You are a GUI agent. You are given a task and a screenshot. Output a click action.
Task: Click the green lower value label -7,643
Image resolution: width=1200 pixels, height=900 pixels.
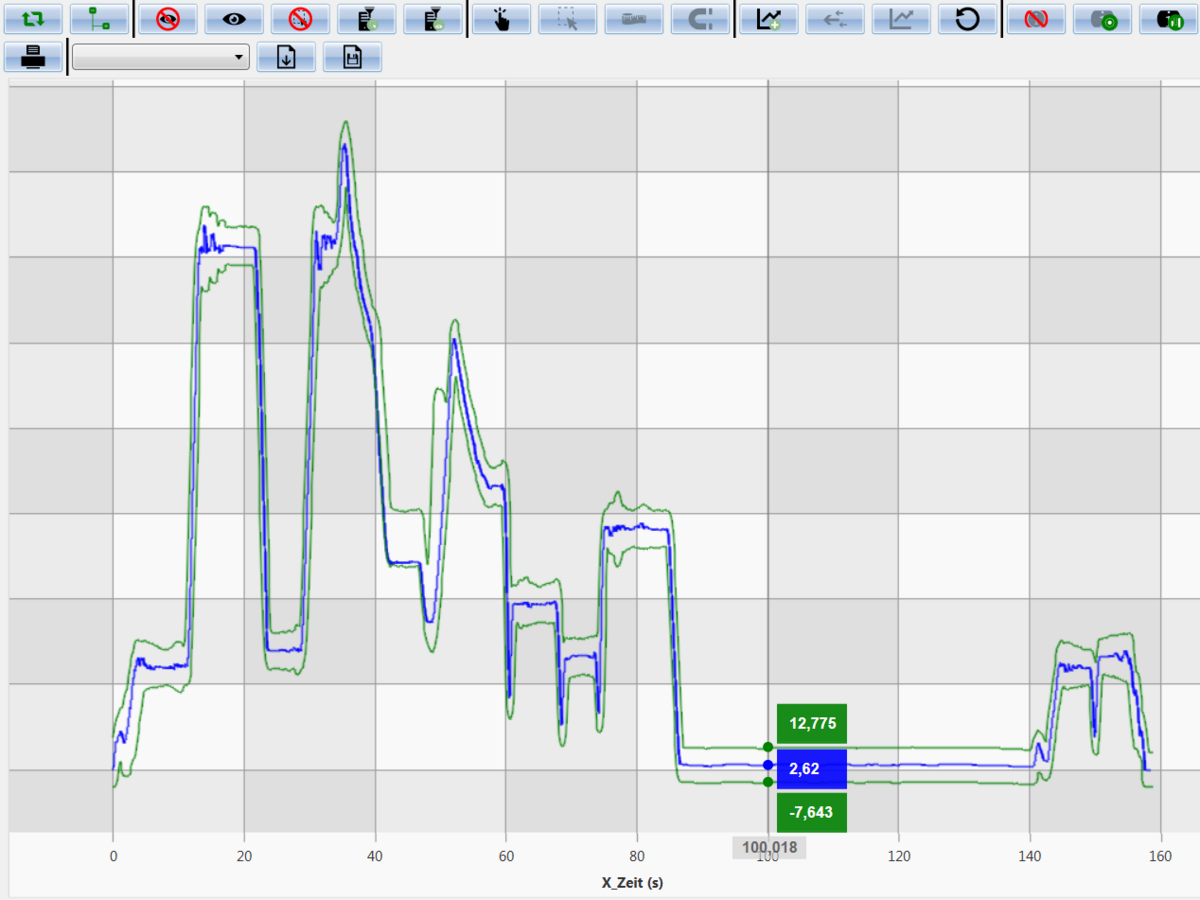(x=812, y=813)
